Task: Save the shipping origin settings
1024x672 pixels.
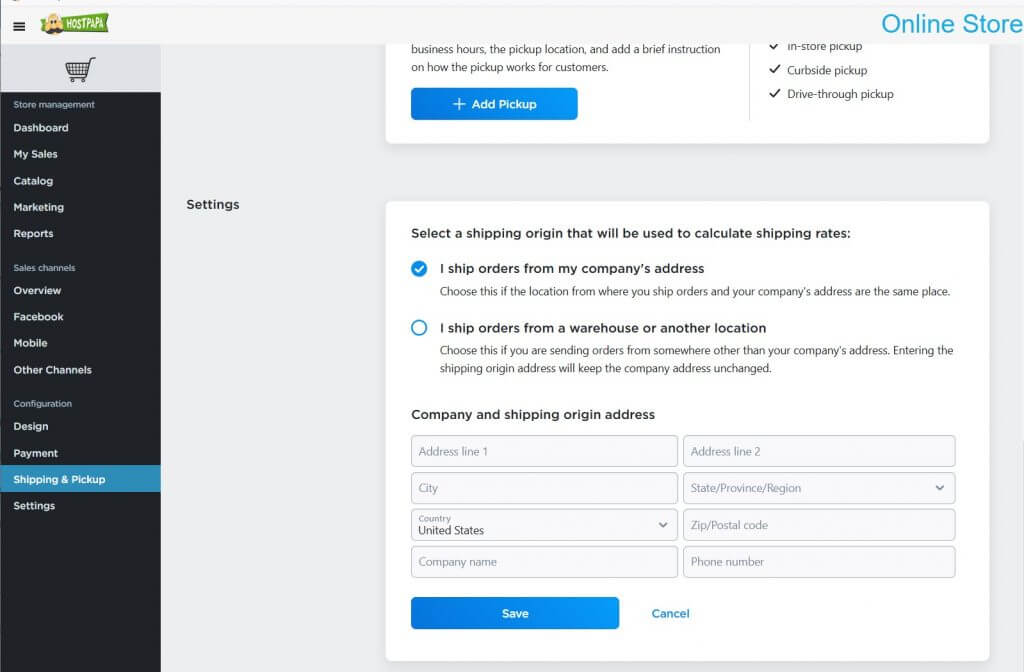Action: click(x=514, y=613)
